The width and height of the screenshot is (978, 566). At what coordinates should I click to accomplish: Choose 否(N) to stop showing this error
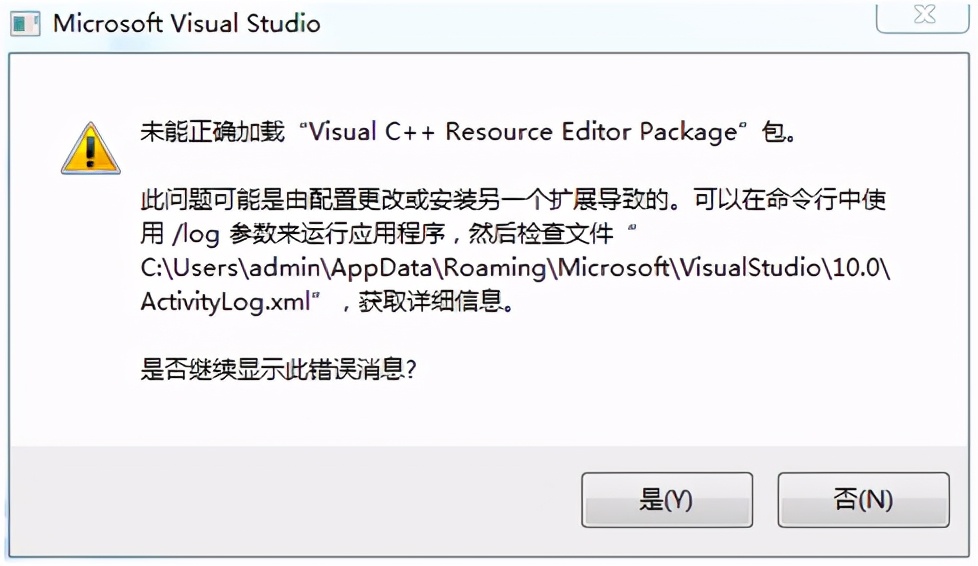point(863,500)
